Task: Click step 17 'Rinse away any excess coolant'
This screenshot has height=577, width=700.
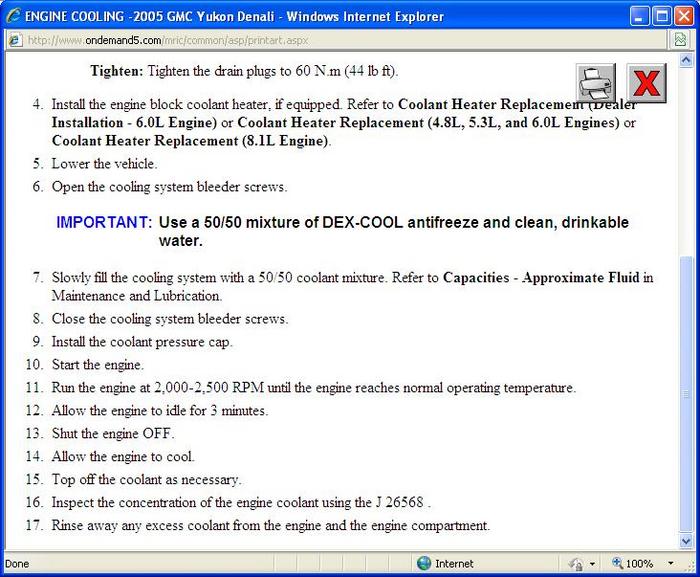Action: click(x=271, y=525)
